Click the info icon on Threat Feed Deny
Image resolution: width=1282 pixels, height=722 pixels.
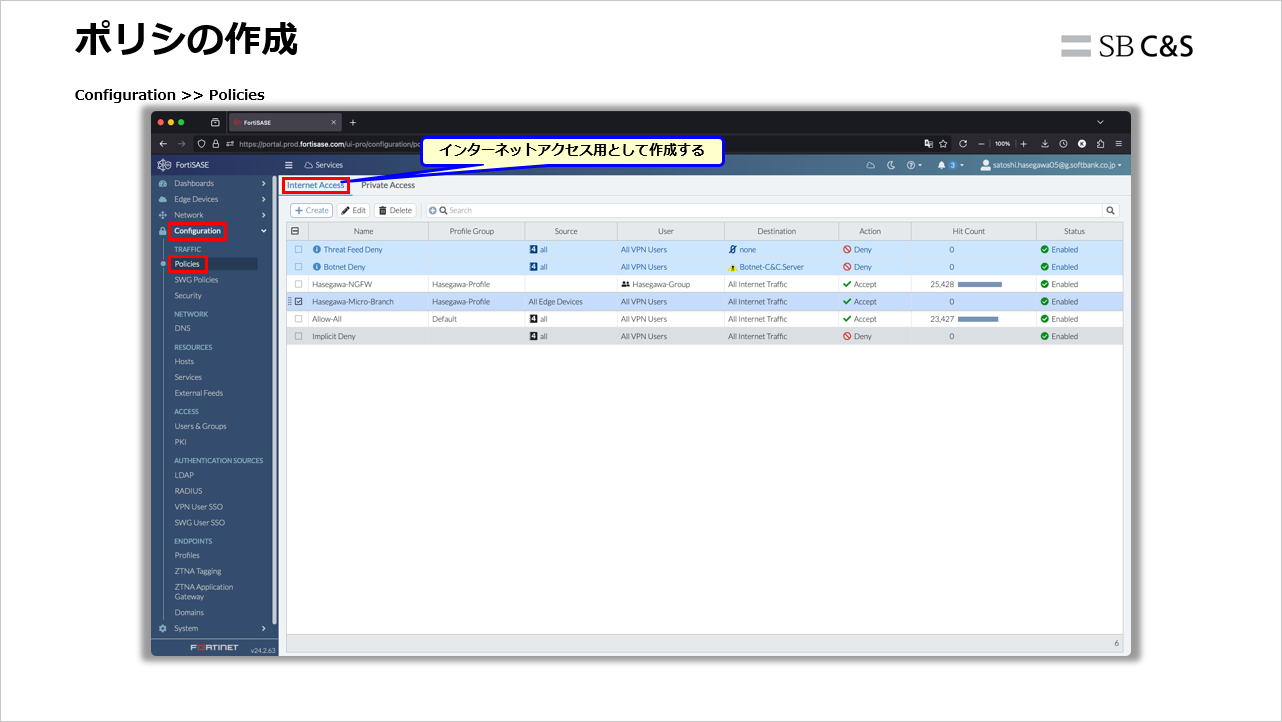[x=317, y=250]
